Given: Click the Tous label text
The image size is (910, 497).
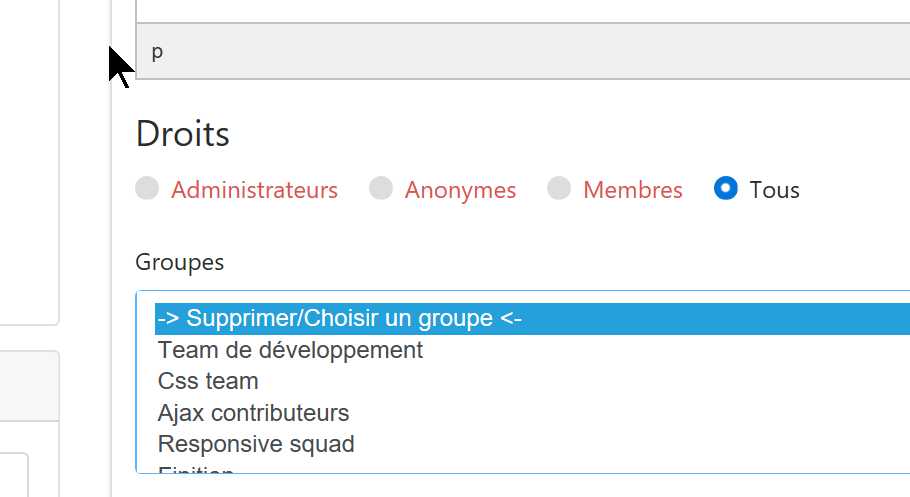Looking at the screenshot, I should pyautogui.click(x=774, y=190).
